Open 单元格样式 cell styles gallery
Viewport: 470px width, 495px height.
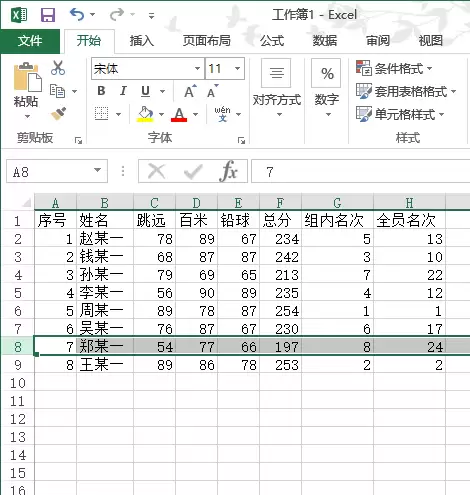pyautogui.click(x=400, y=114)
